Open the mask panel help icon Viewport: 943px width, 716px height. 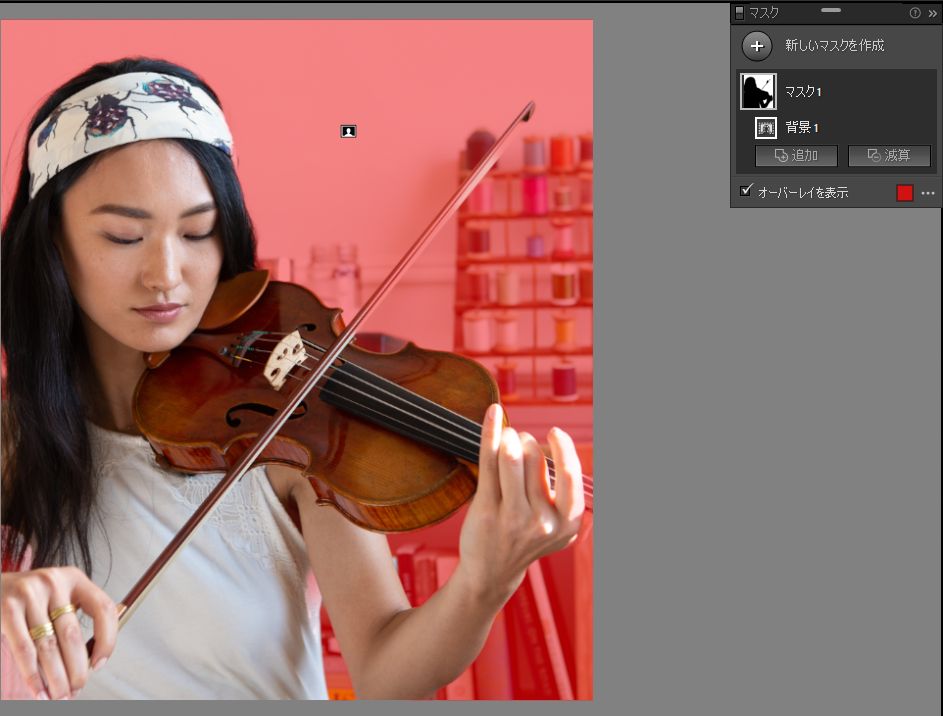coord(915,13)
